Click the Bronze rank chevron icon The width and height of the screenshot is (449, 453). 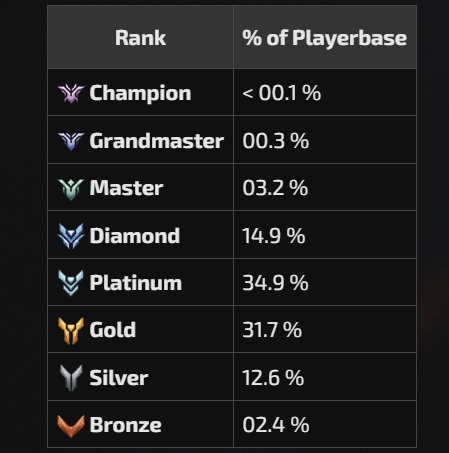click(71, 426)
